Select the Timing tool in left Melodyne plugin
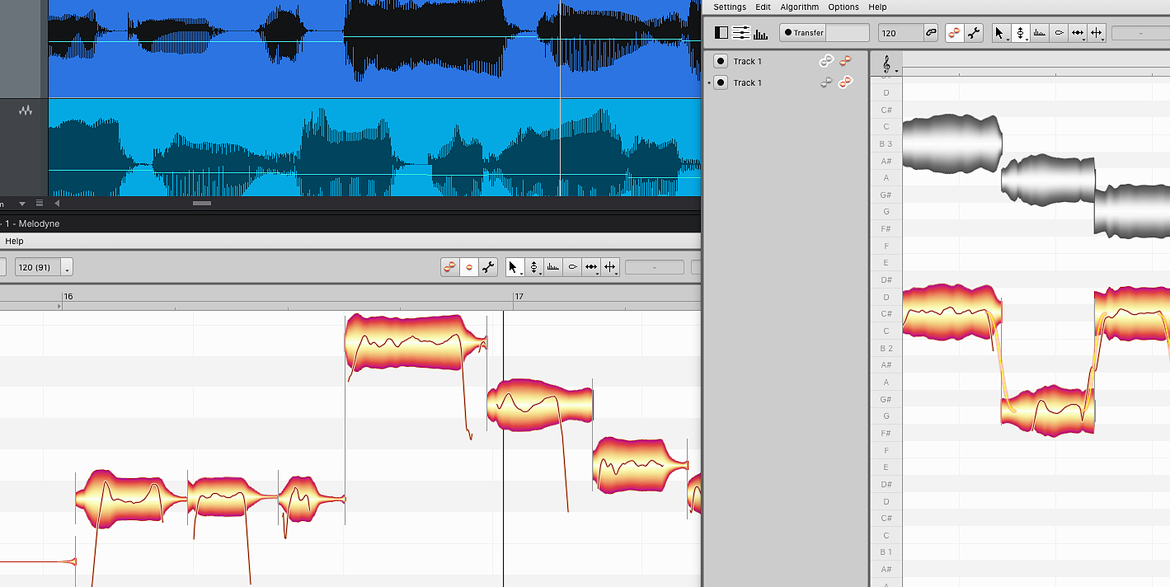Image resolution: width=1170 pixels, height=587 pixels. pos(591,267)
